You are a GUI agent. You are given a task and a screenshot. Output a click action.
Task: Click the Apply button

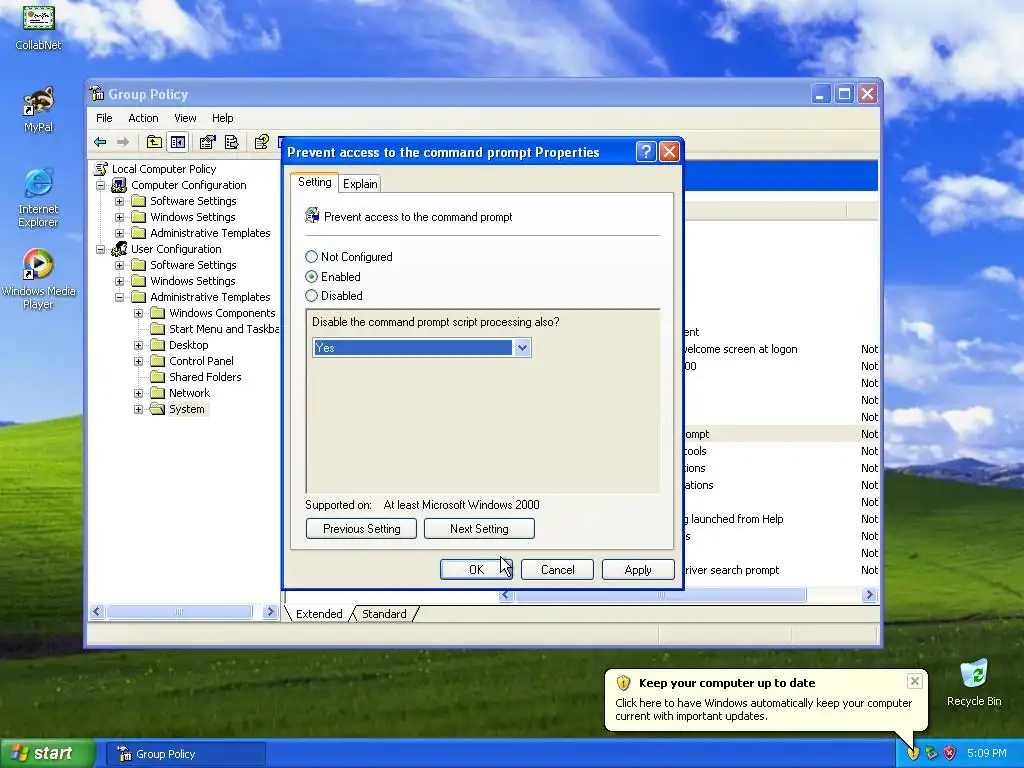click(638, 569)
